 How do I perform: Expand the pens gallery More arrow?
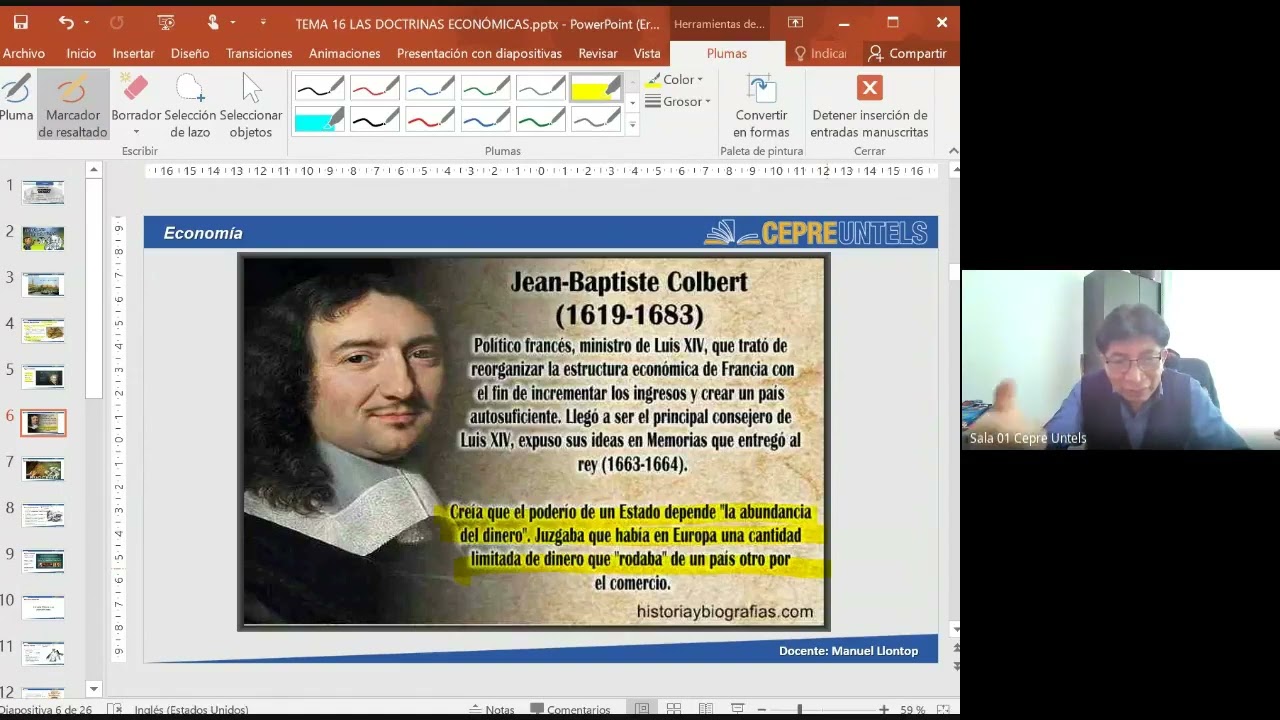click(632, 125)
